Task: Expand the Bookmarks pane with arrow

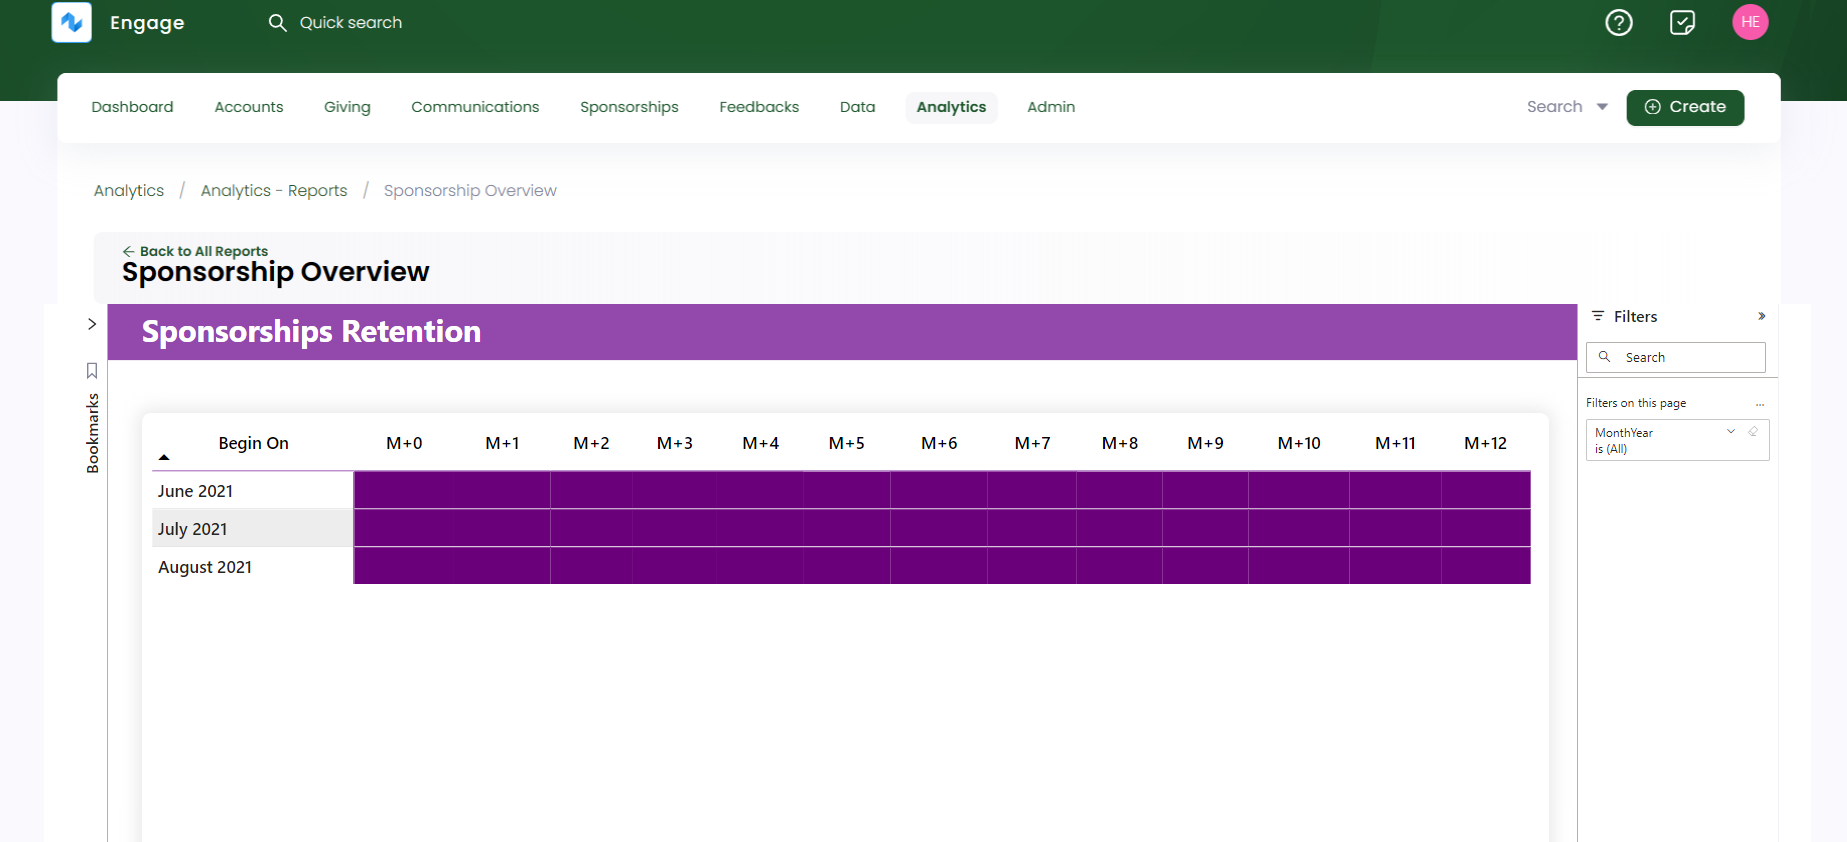Action: pos(92,324)
